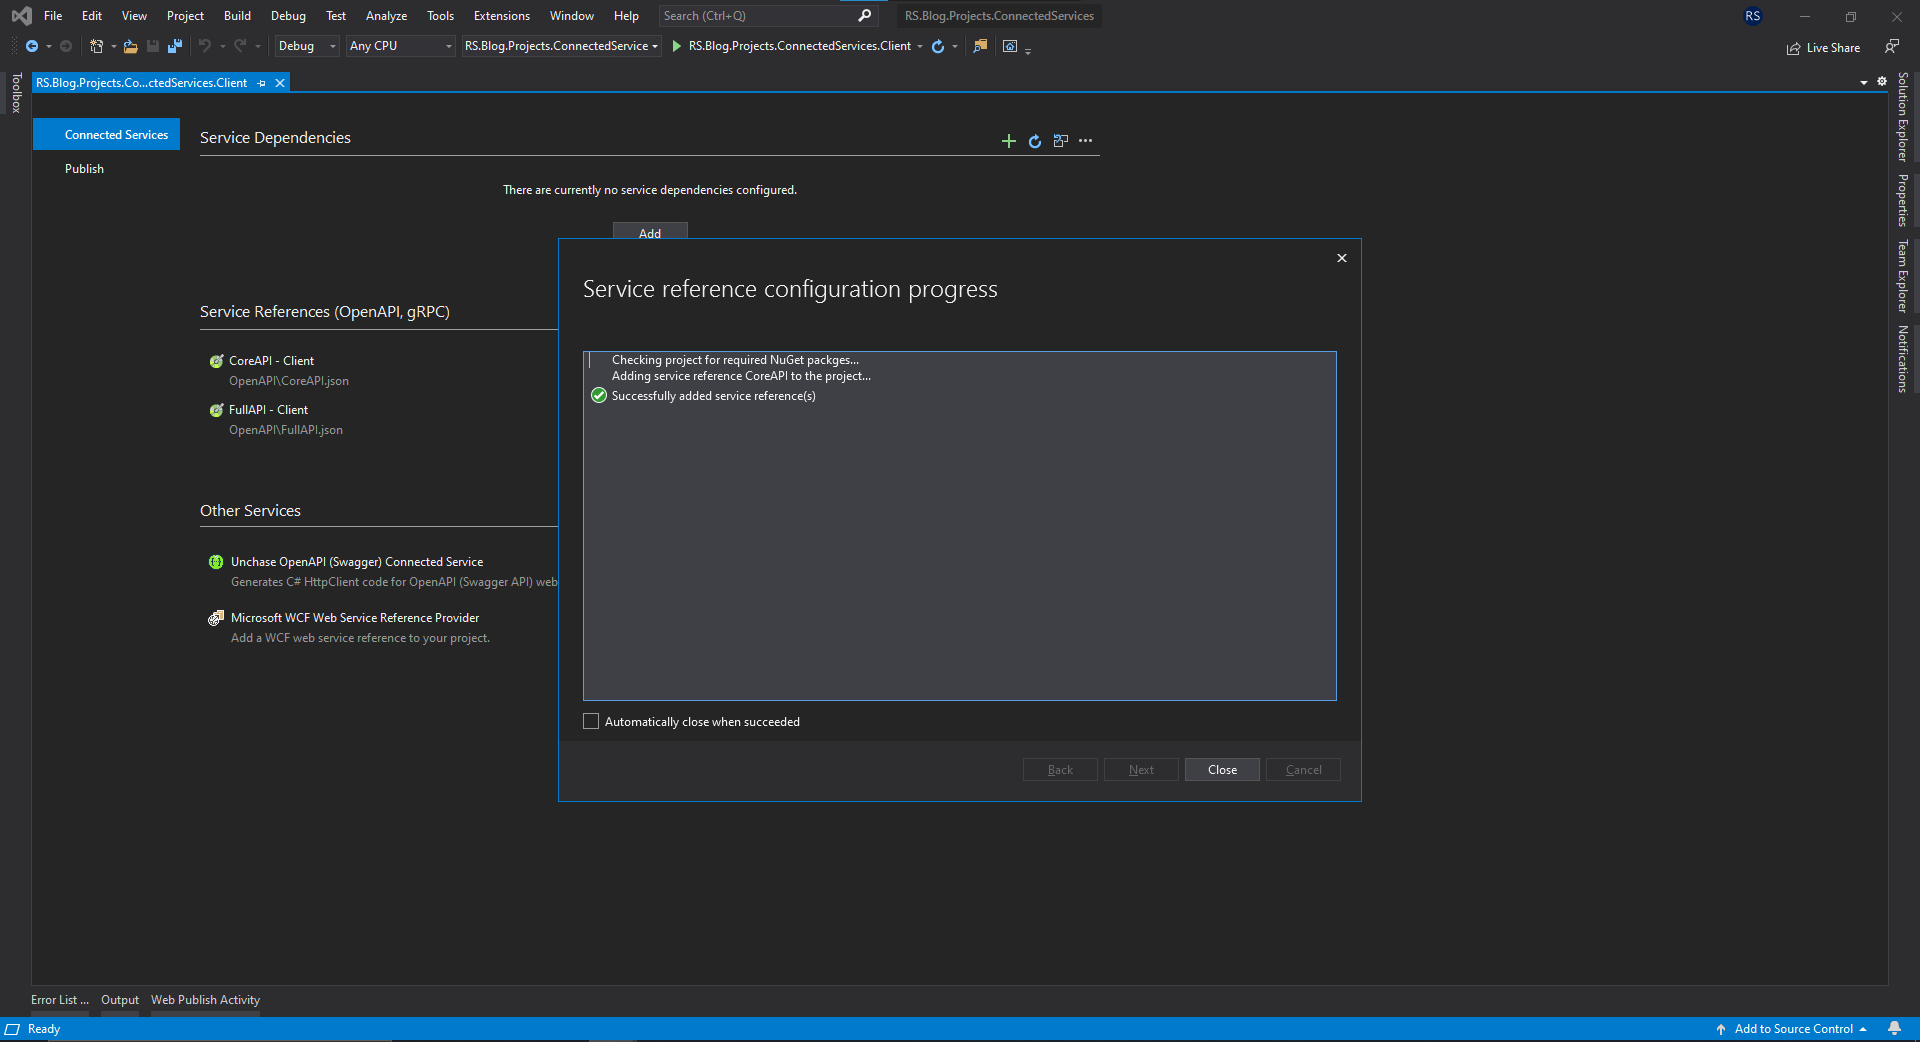Refresh Service Dependencies list

pos(1035,141)
